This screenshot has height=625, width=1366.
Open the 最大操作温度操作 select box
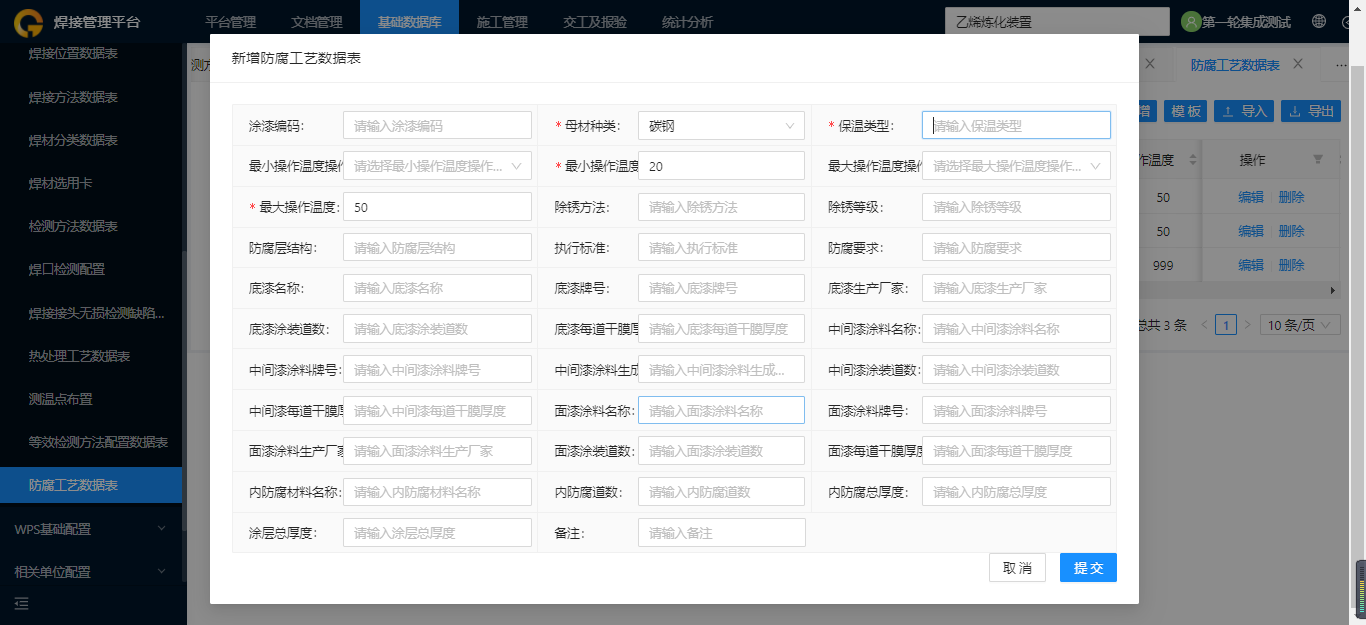1016,166
